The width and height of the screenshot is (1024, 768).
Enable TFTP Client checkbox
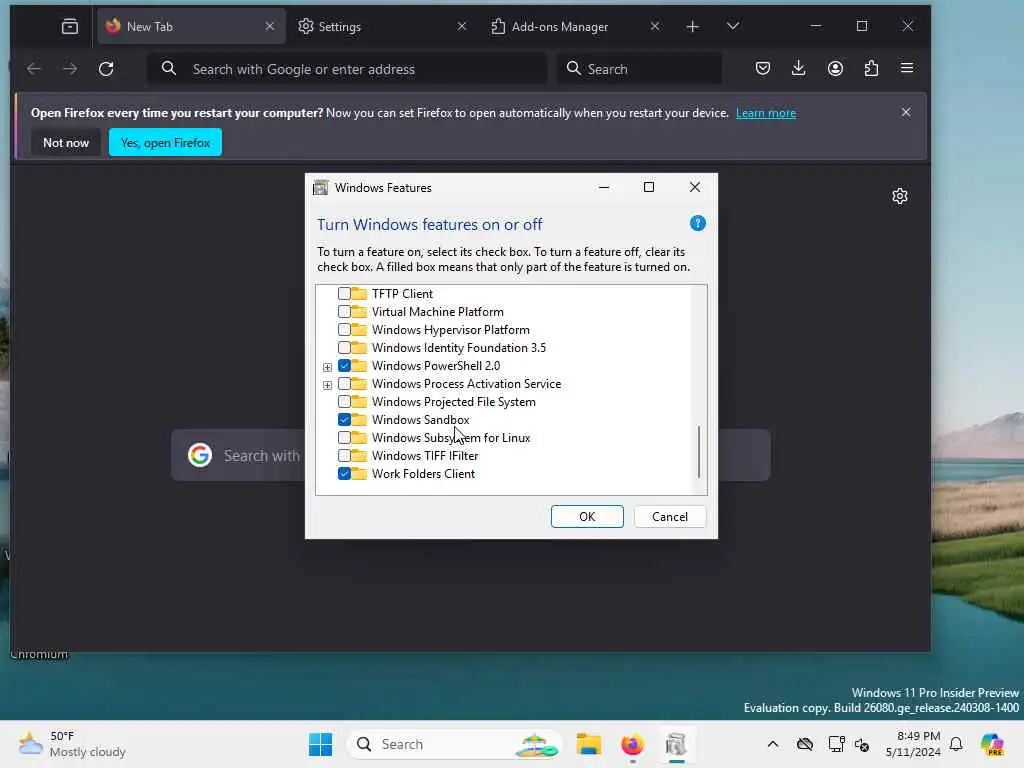[x=344, y=294]
